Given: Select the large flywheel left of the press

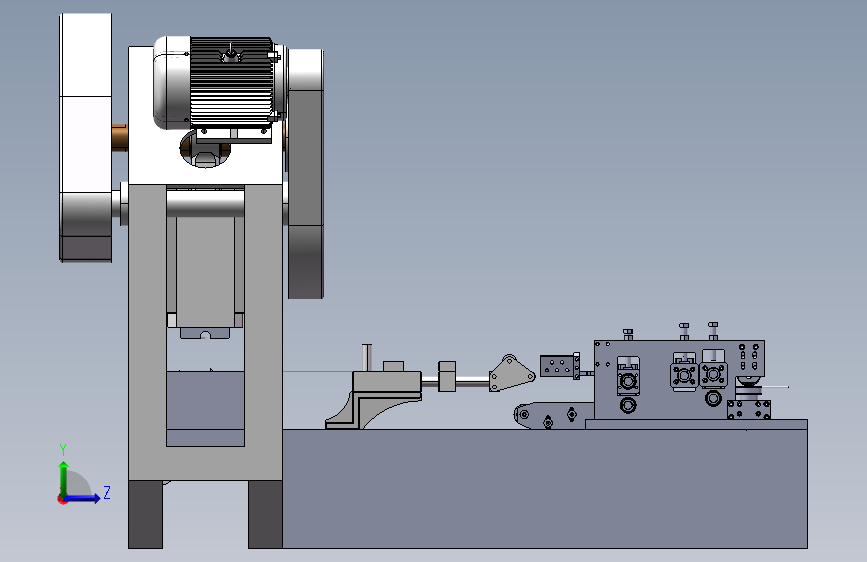Looking at the screenshot, I should pos(86,137).
